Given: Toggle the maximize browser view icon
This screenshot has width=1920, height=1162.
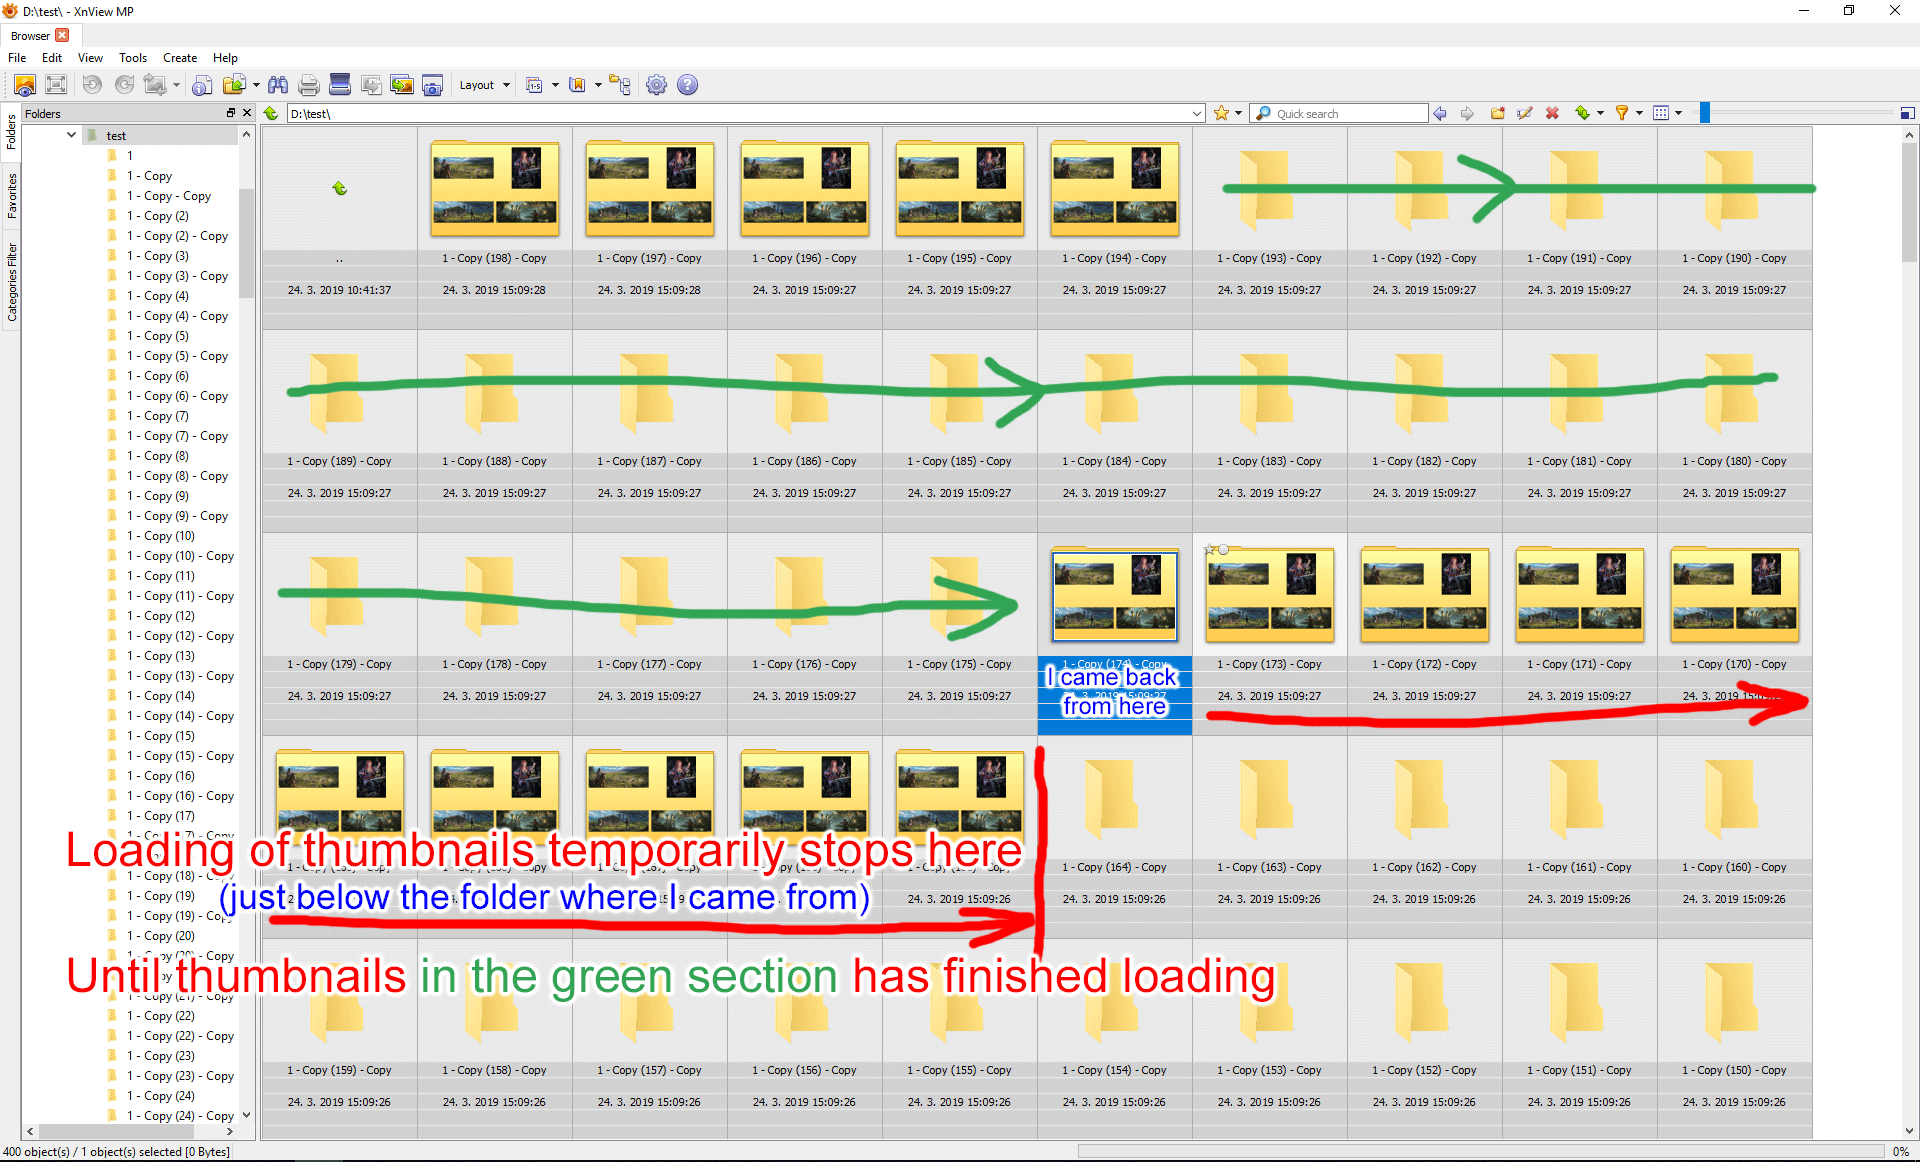Looking at the screenshot, I should pyautogui.click(x=1907, y=113).
